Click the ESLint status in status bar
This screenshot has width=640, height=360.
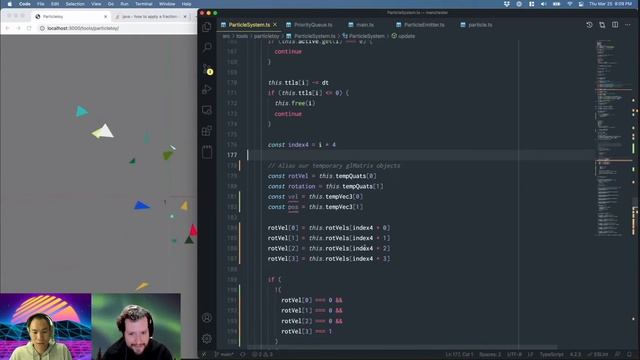(x=598, y=354)
